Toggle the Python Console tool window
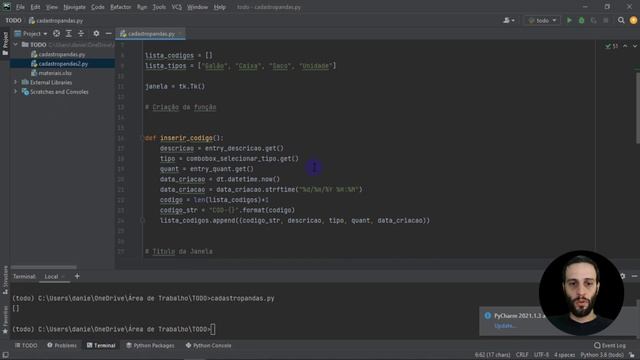The height and width of the screenshot is (360, 640). (x=209, y=345)
